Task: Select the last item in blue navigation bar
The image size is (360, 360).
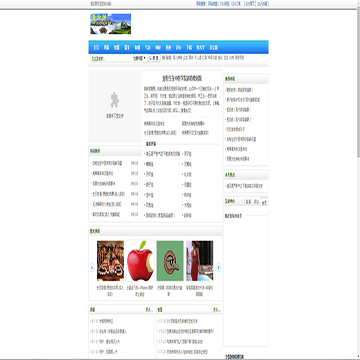Action: [214, 48]
